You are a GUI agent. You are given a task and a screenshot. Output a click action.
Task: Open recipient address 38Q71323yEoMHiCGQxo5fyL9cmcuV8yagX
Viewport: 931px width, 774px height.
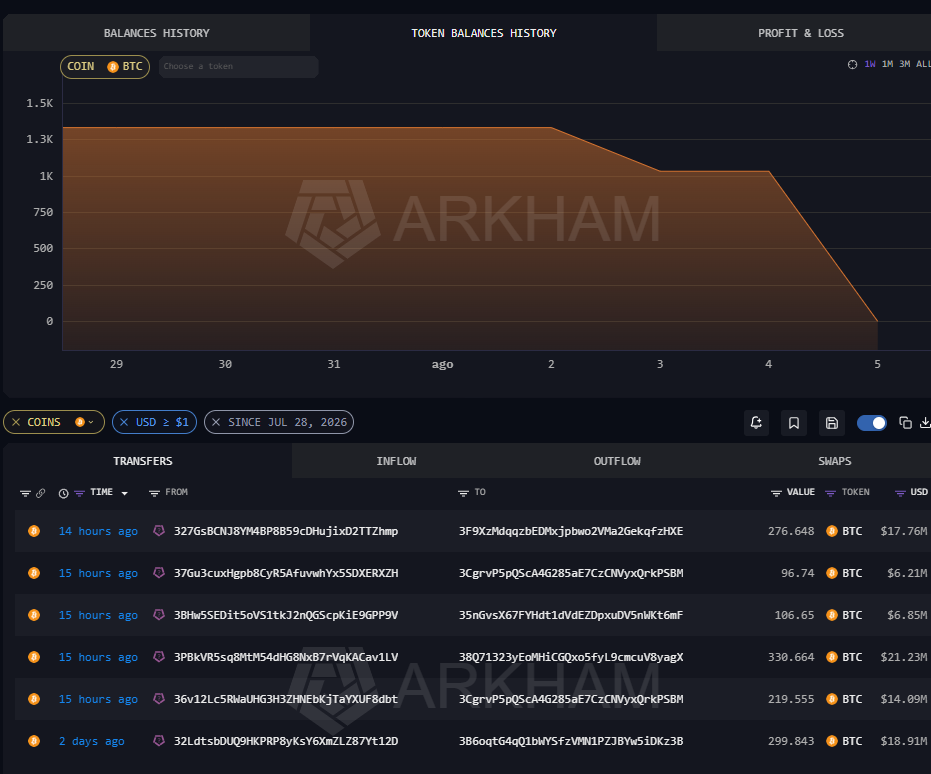[x=571, y=657]
